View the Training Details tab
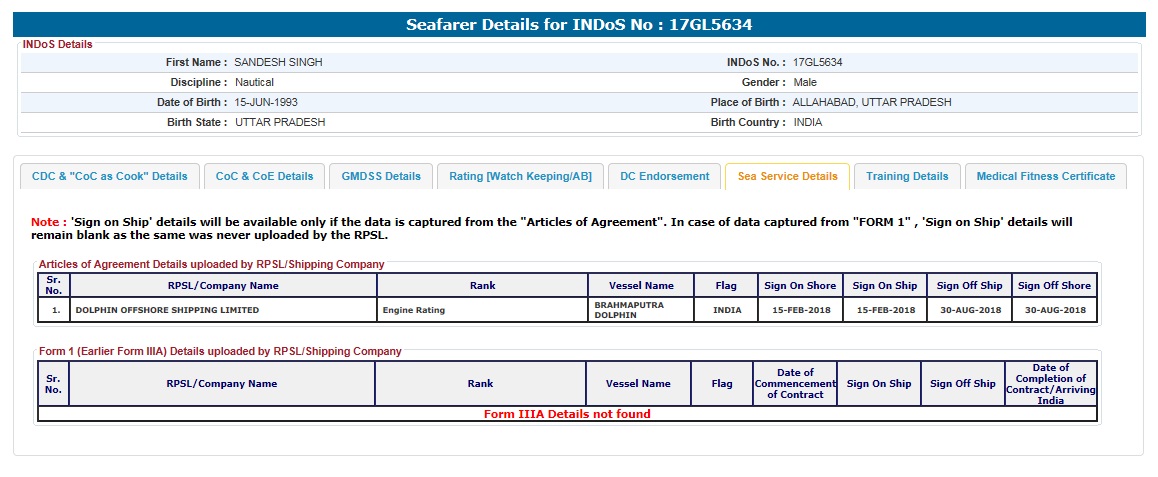 (907, 176)
